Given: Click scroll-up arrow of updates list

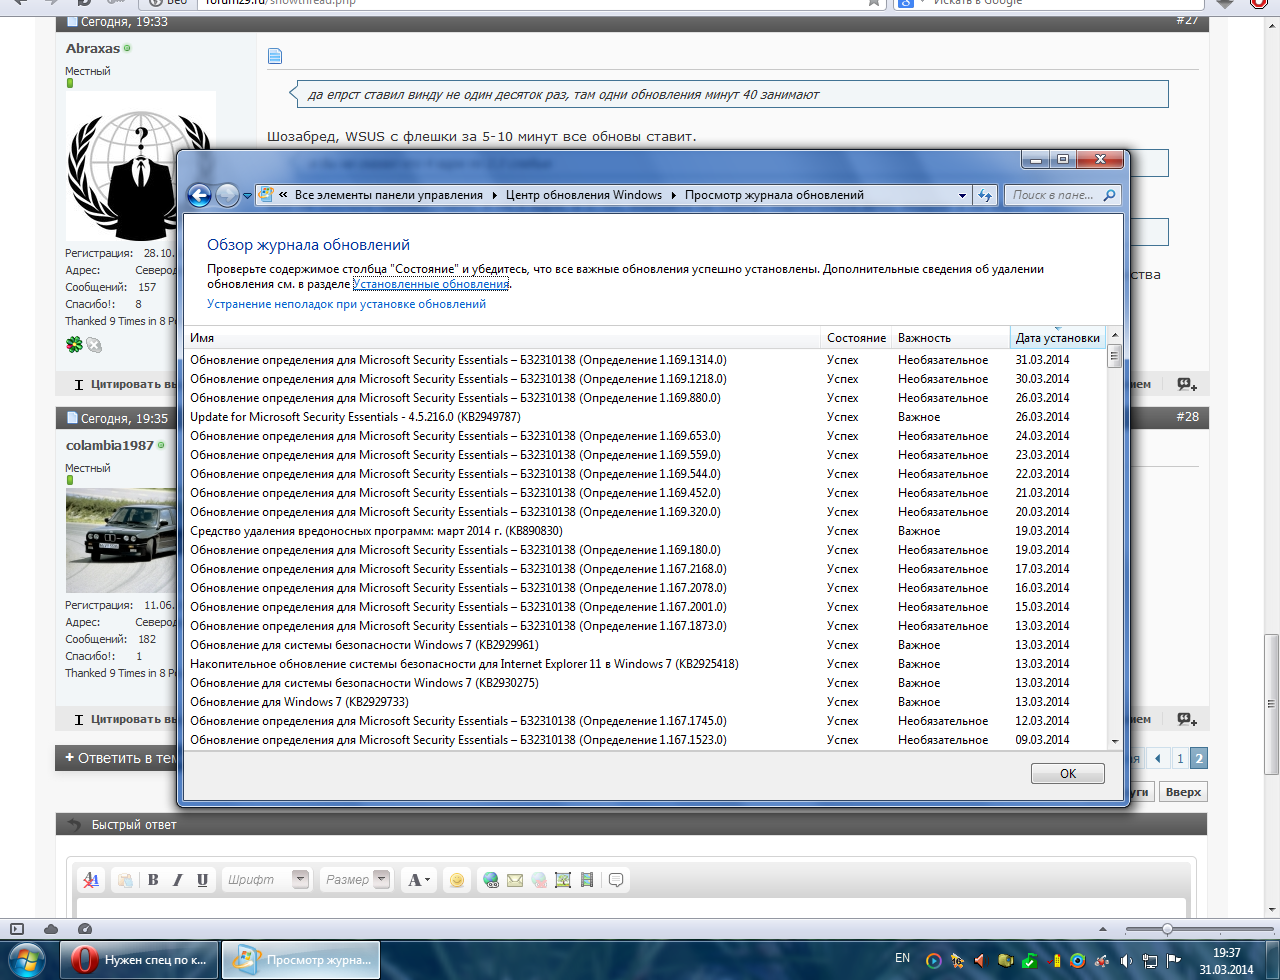Looking at the screenshot, I should coord(1115,336).
